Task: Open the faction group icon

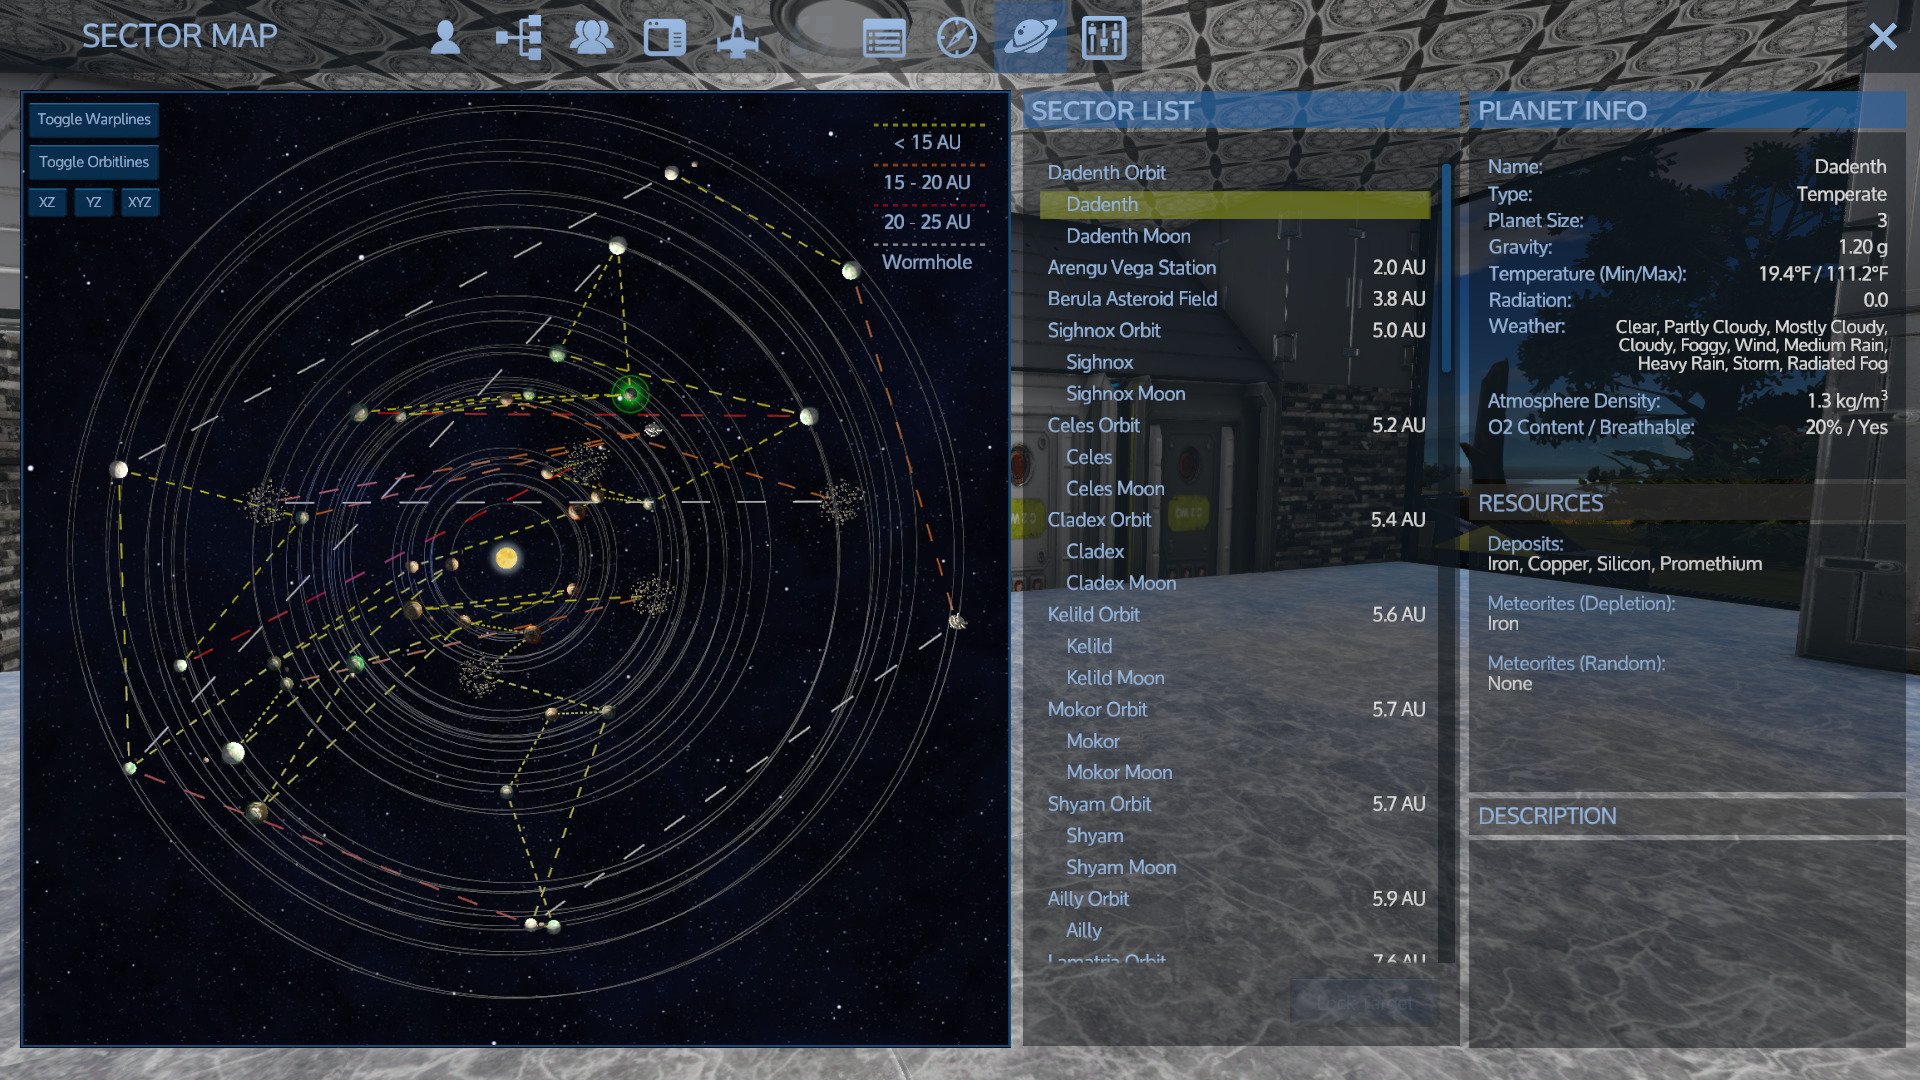Action: [x=591, y=38]
